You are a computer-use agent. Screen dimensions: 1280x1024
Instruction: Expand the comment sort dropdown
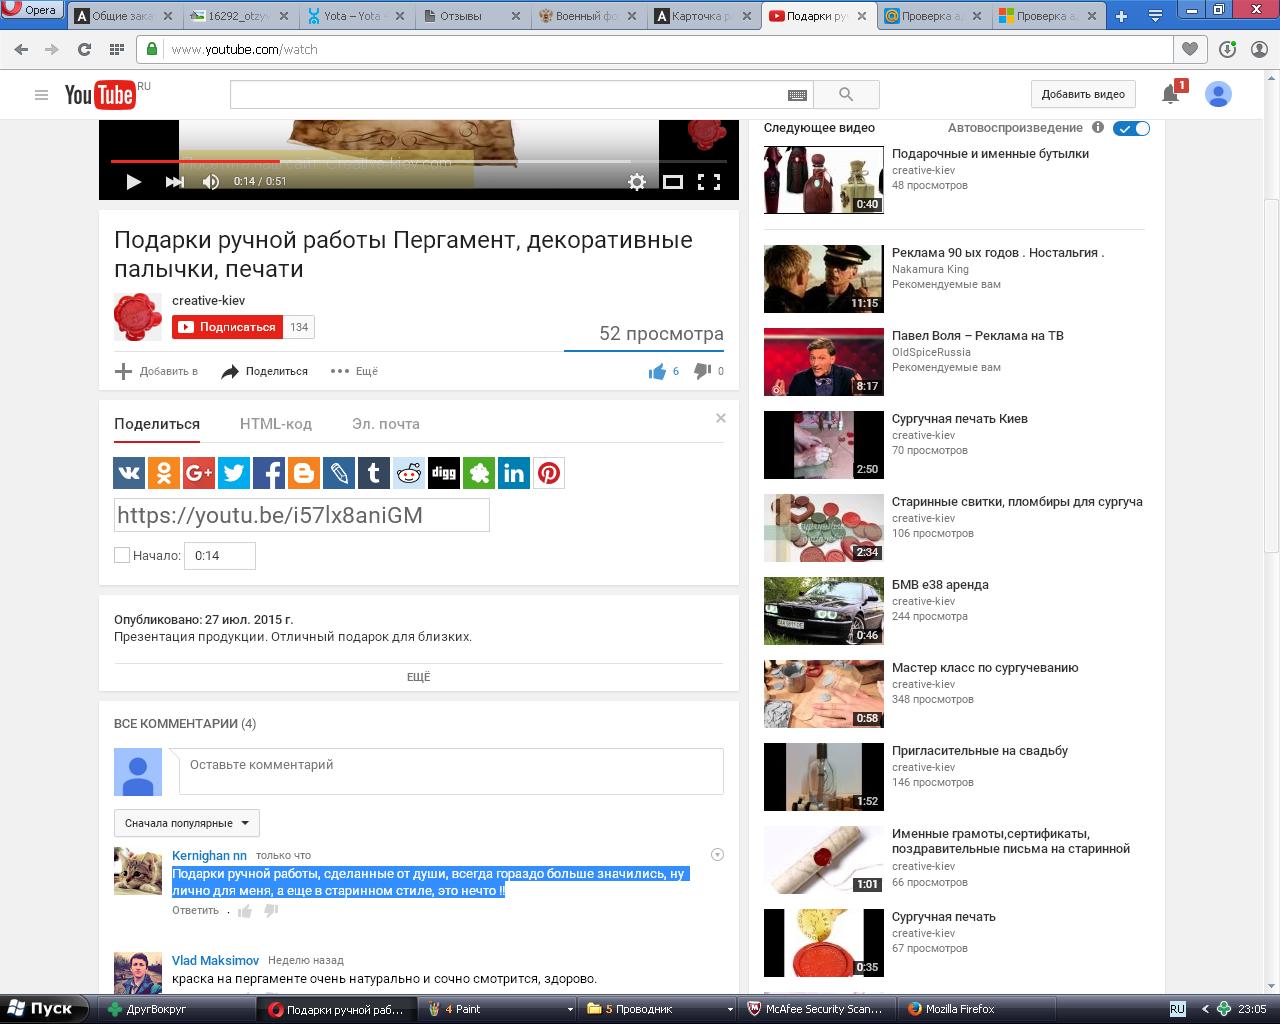click(187, 823)
